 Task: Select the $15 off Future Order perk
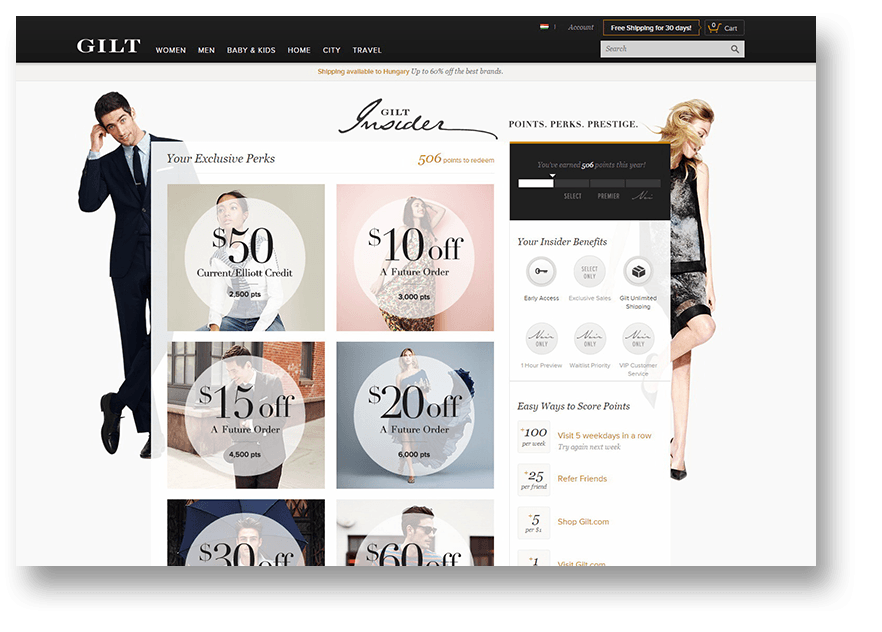[246, 415]
